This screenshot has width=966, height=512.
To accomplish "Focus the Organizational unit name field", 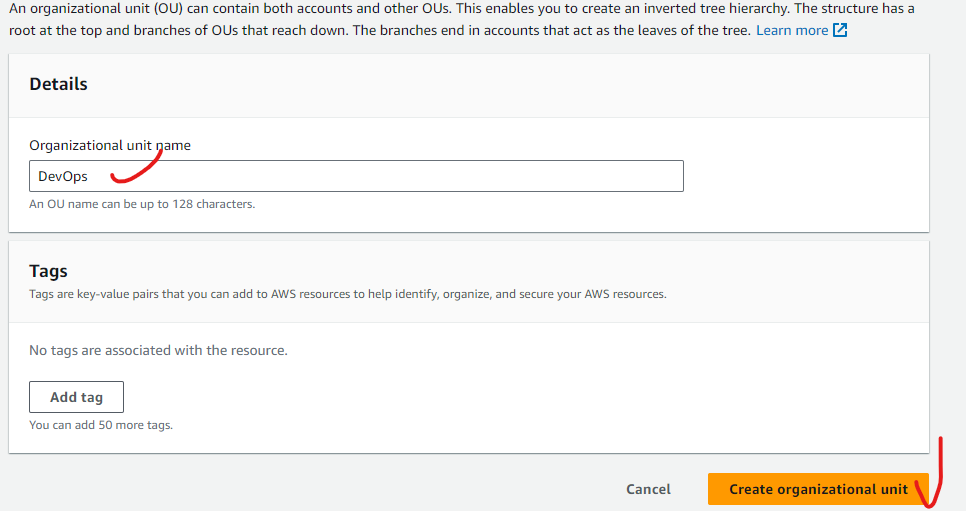I will click(x=400, y=176).
